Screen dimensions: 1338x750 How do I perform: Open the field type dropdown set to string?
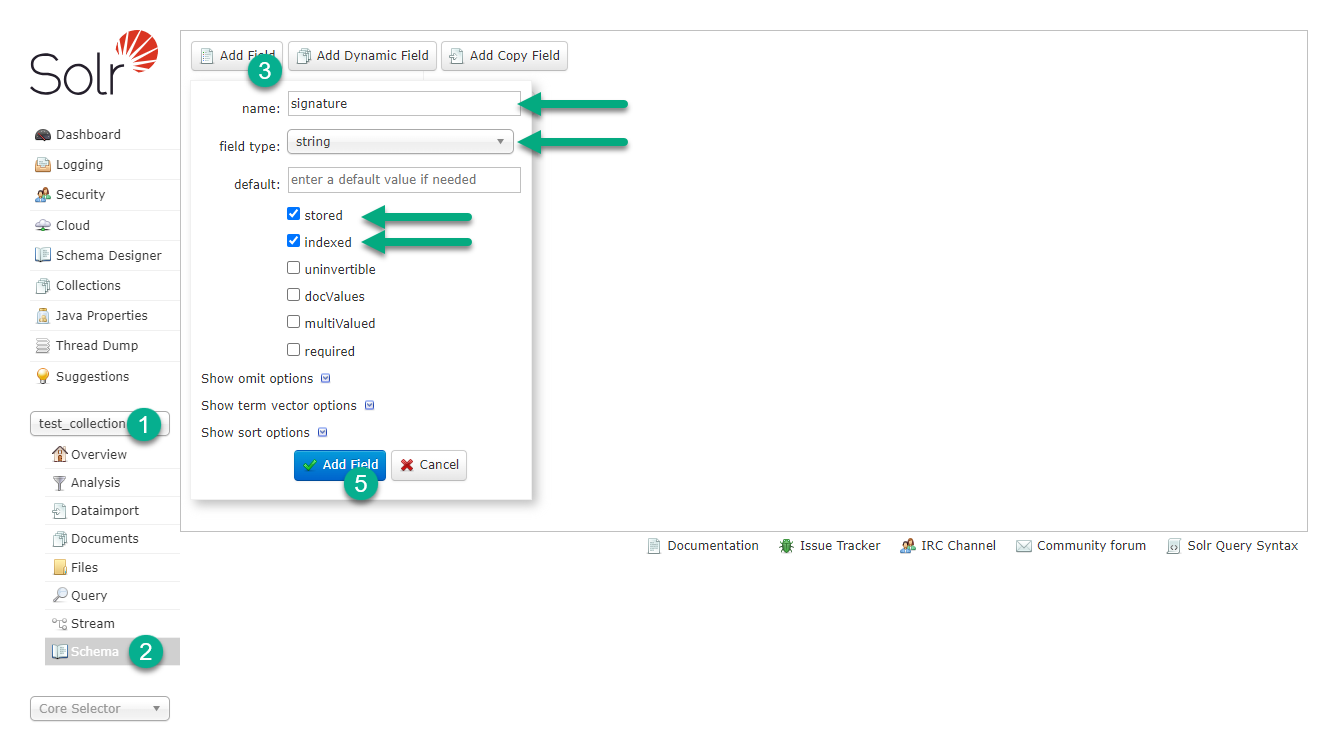point(400,142)
